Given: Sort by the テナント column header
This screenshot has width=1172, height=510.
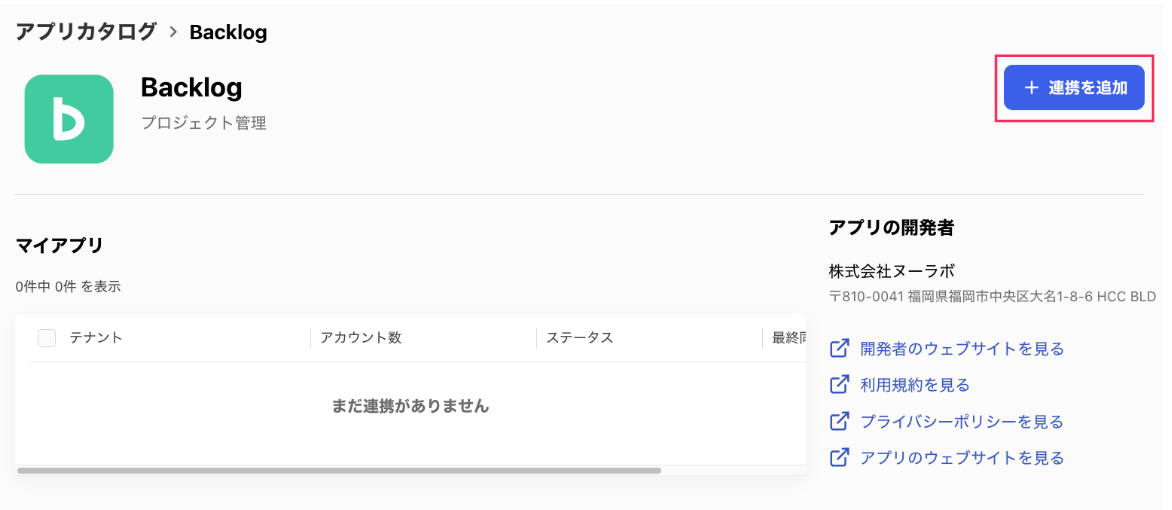Looking at the screenshot, I should (96, 338).
